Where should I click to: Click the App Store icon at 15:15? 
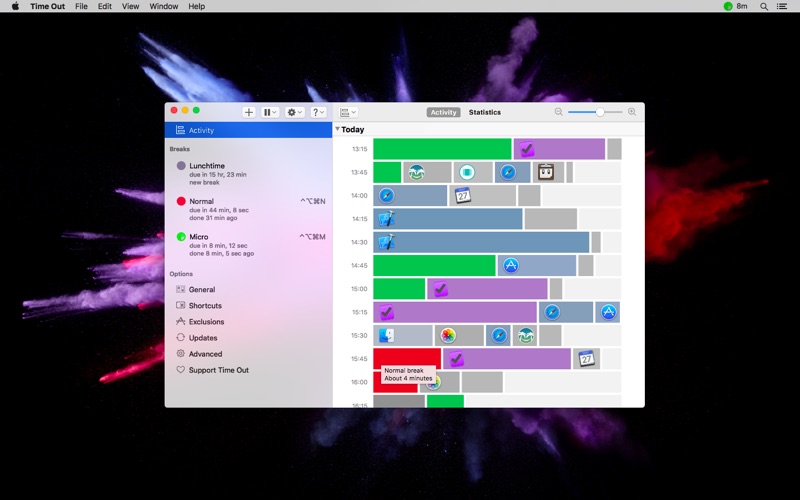tap(608, 312)
